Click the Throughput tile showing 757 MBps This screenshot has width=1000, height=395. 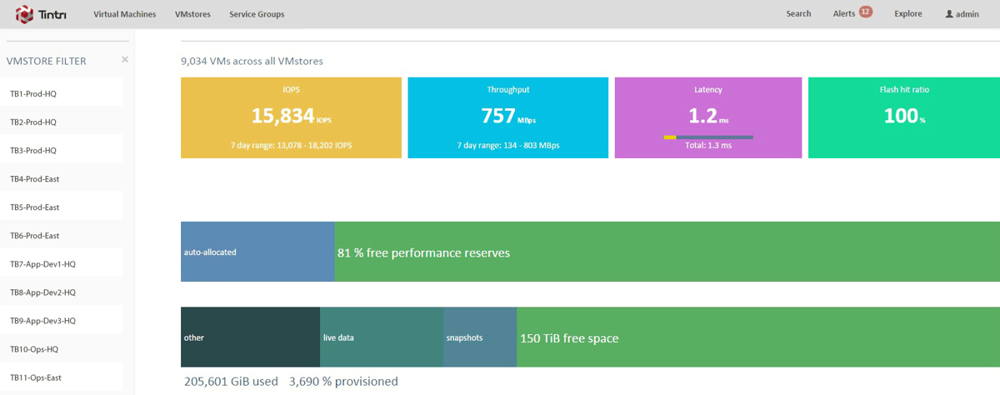[508, 117]
